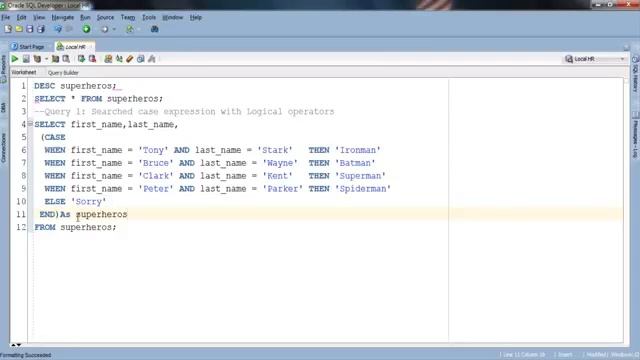640x360 pixels.
Task: Click the ELSE 'Sorry' line
Action: [75, 201]
